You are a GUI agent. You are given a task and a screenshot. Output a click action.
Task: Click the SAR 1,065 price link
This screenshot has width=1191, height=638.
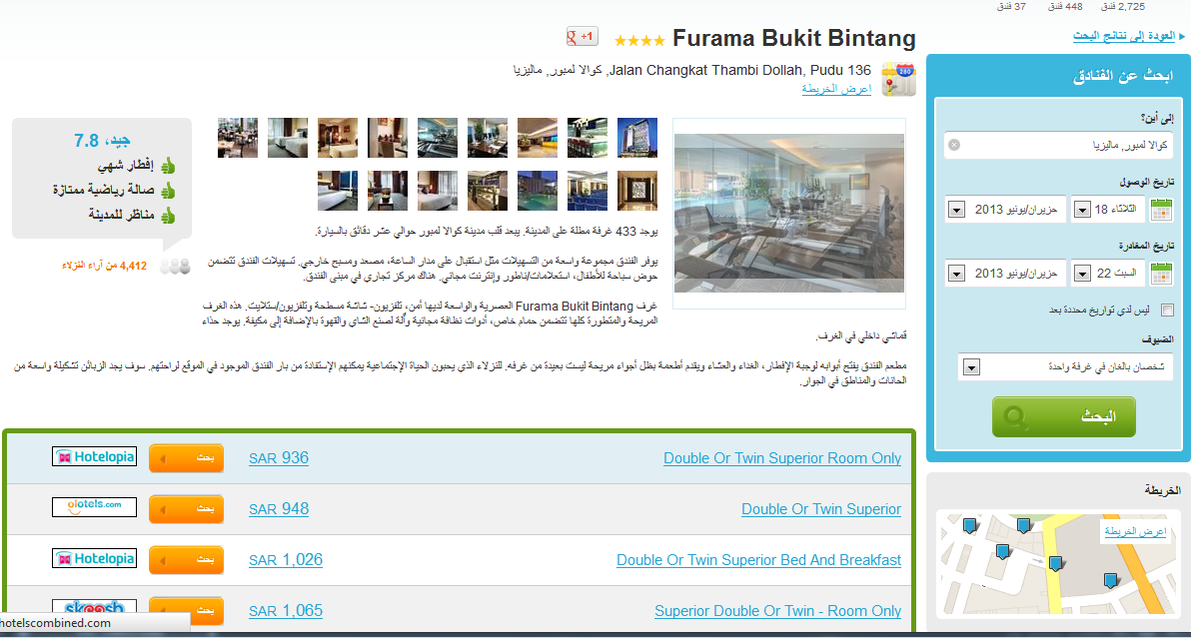click(286, 611)
